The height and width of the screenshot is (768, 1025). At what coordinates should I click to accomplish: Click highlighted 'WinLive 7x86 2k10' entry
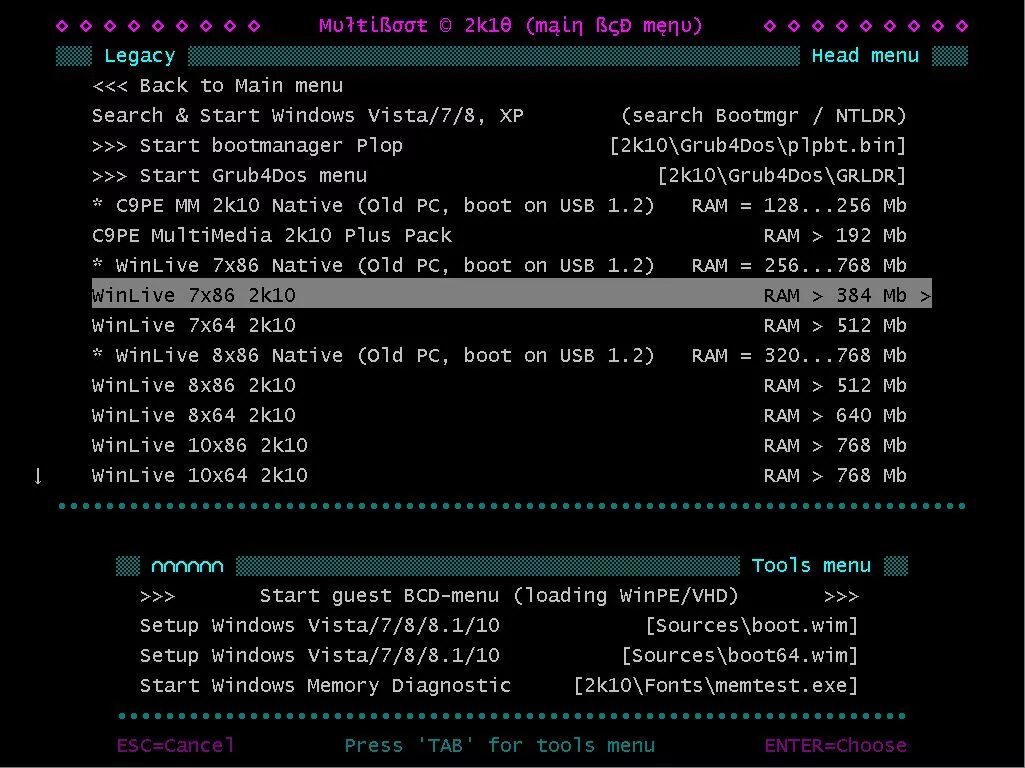click(x=511, y=295)
